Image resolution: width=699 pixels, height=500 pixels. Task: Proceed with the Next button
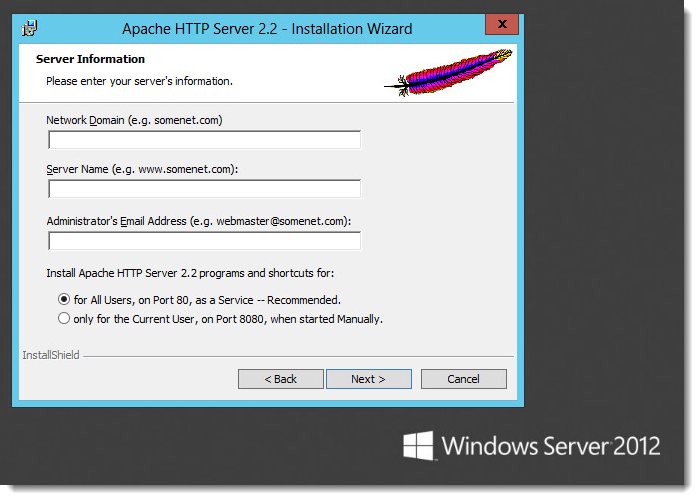click(368, 379)
